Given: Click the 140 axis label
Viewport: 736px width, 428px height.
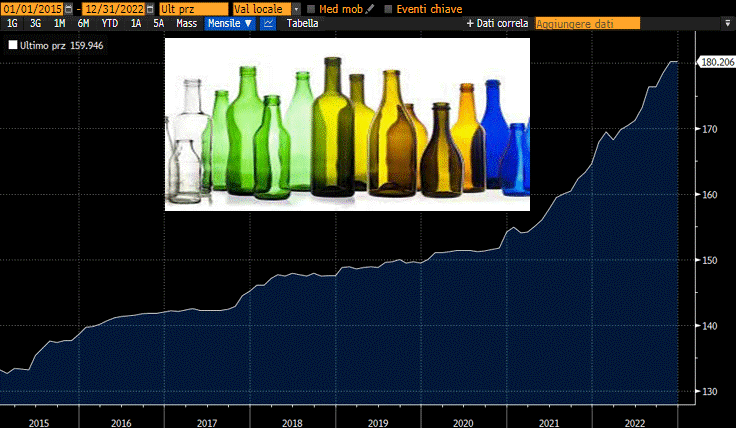Looking at the screenshot, I should click(710, 326).
